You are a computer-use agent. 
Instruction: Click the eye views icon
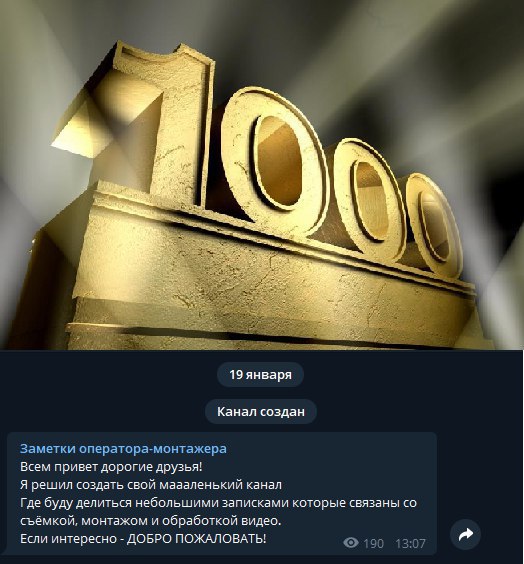click(x=351, y=542)
